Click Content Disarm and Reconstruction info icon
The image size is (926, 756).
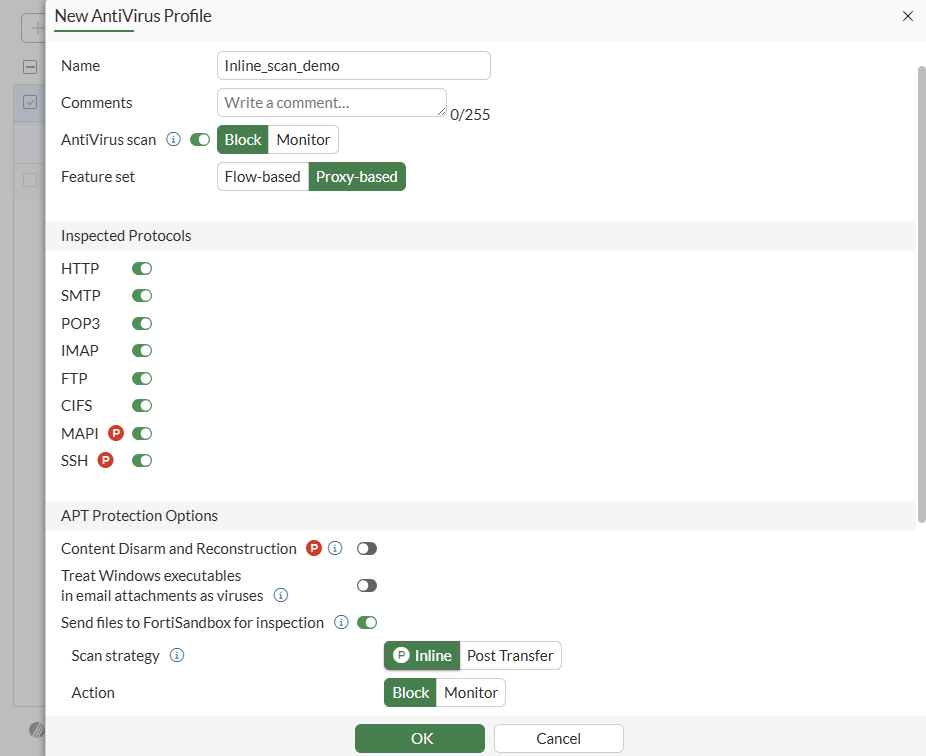point(336,548)
